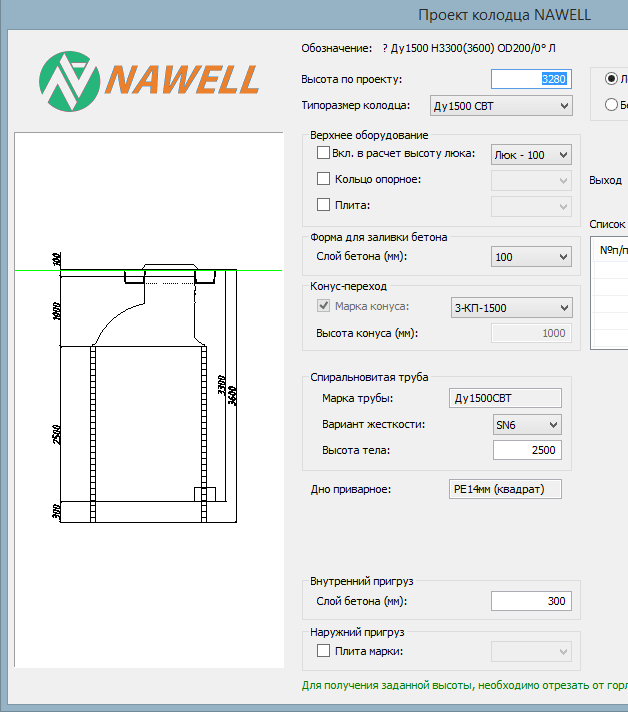This screenshot has height=712, width=628.
Task: Click the green cutting note text at bottom
Action: (x=465, y=685)
